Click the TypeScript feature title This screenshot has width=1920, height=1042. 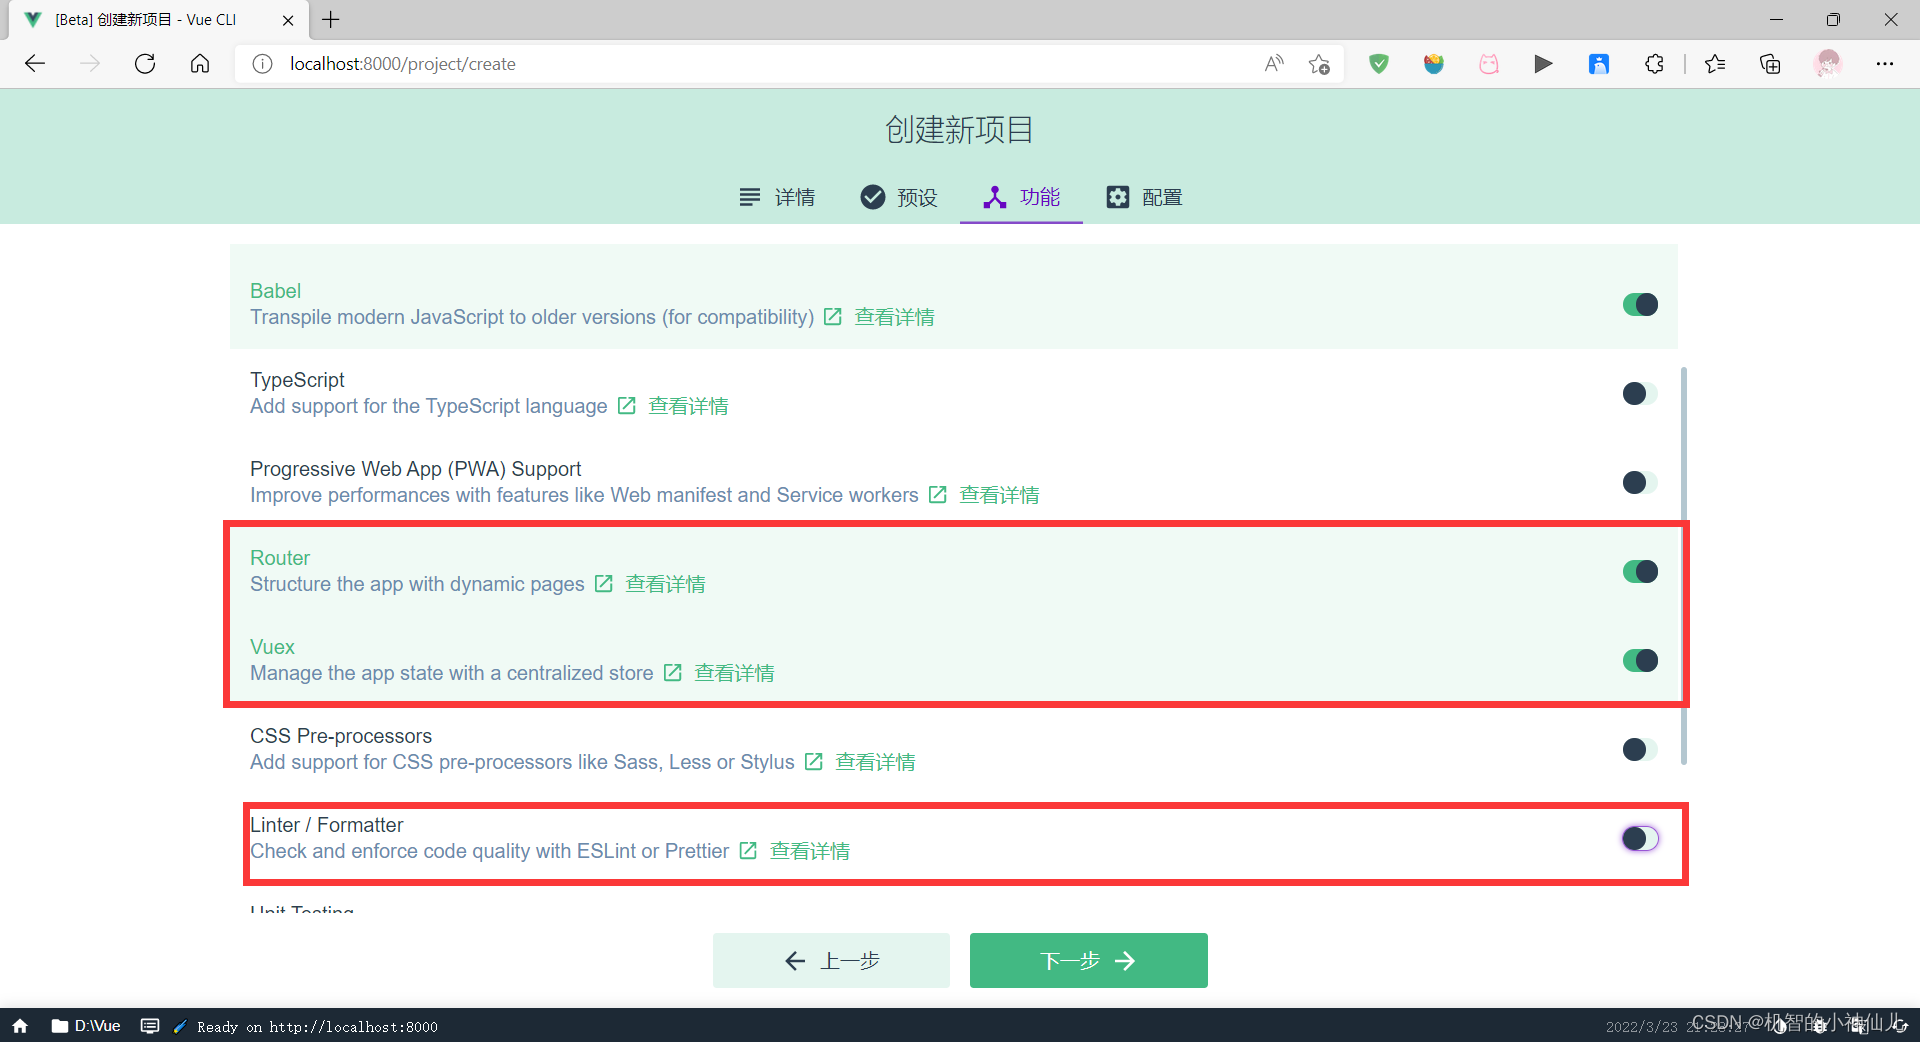[297, 380]
